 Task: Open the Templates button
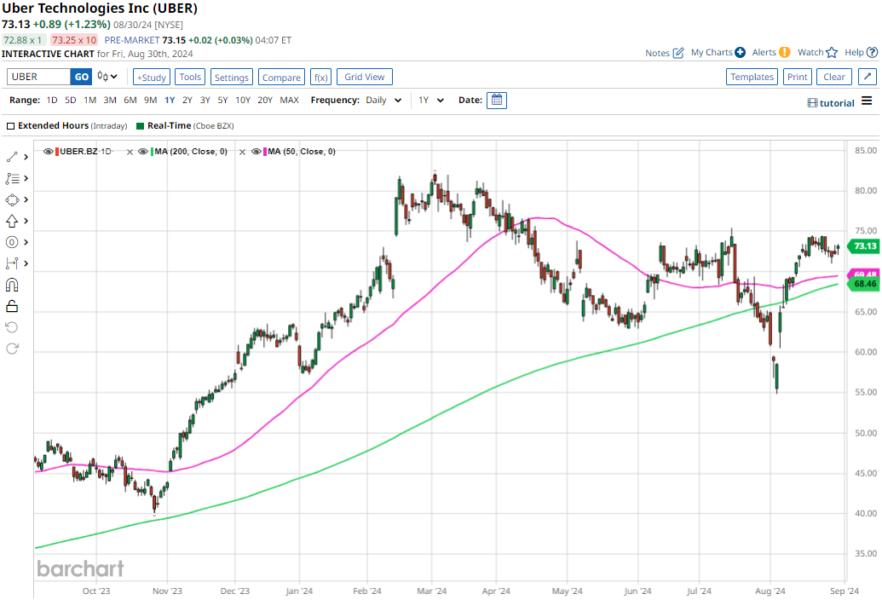pyautogui.click(x=752, y=76)
